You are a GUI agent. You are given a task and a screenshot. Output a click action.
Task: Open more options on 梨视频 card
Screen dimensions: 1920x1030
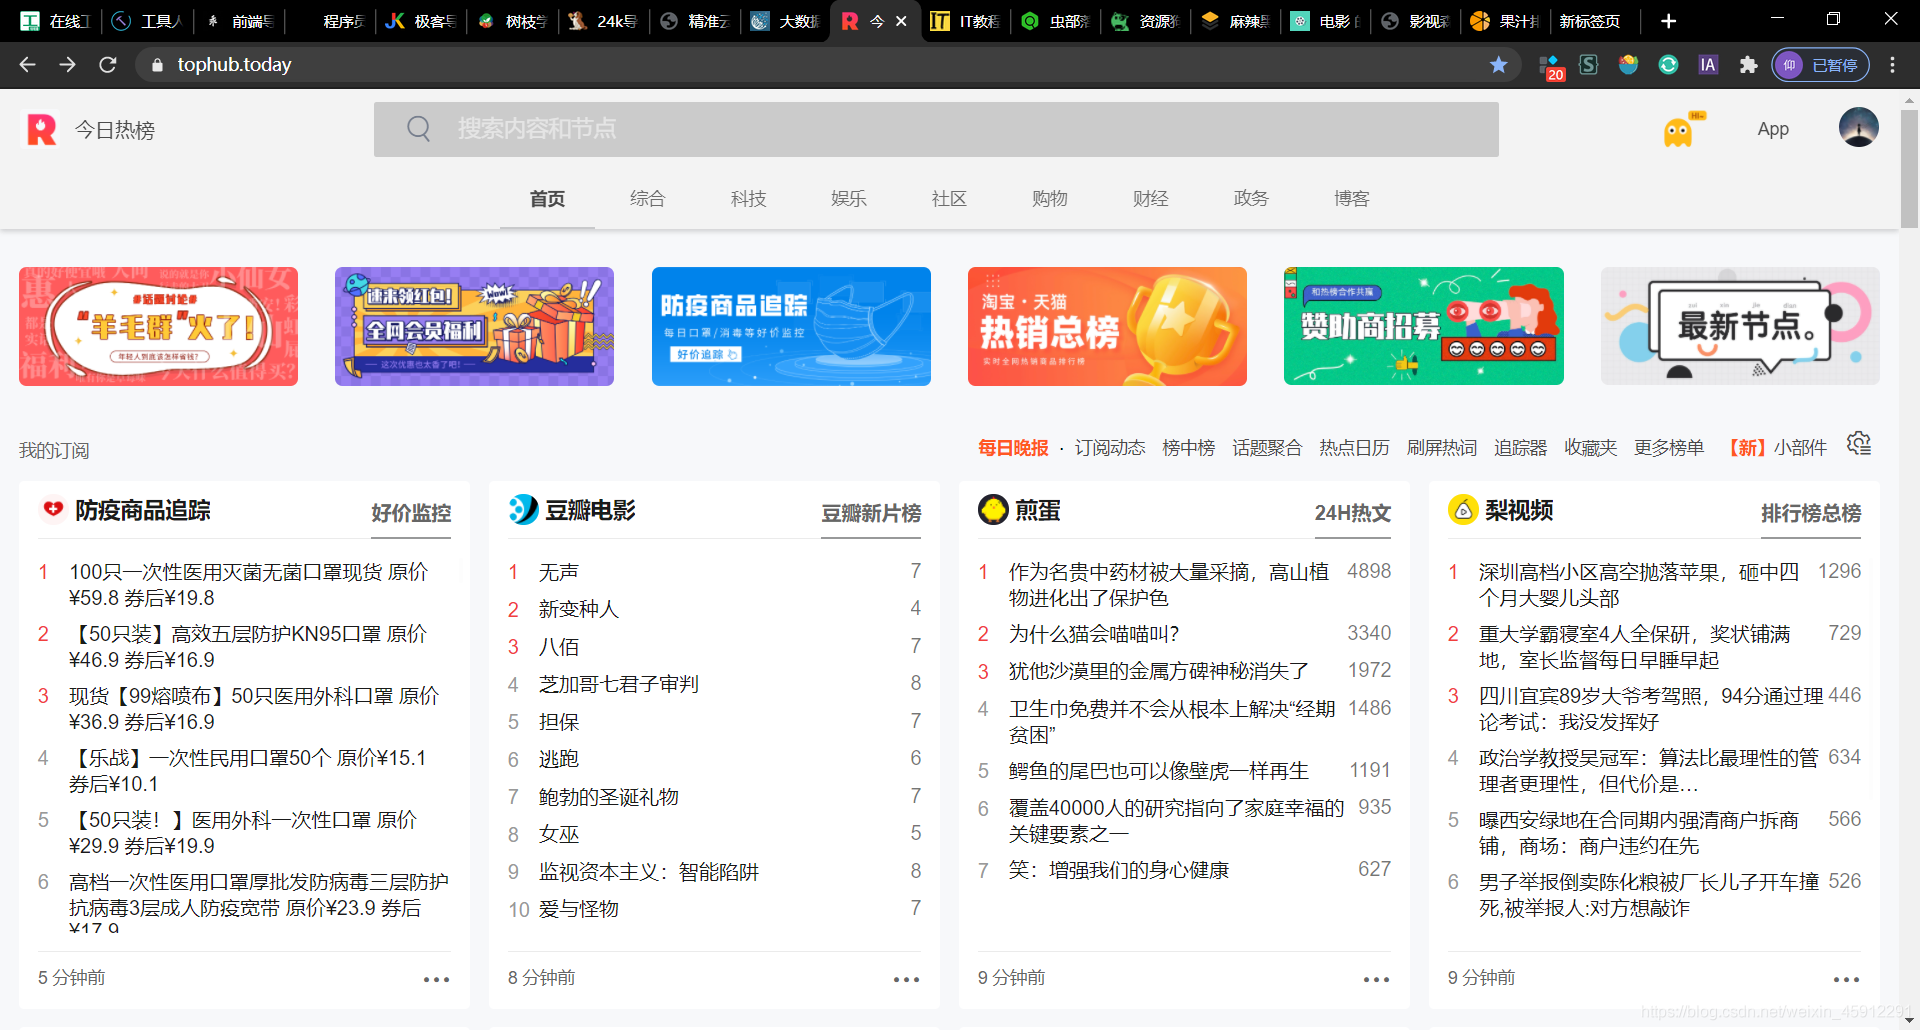click(x=1846, y=979)
